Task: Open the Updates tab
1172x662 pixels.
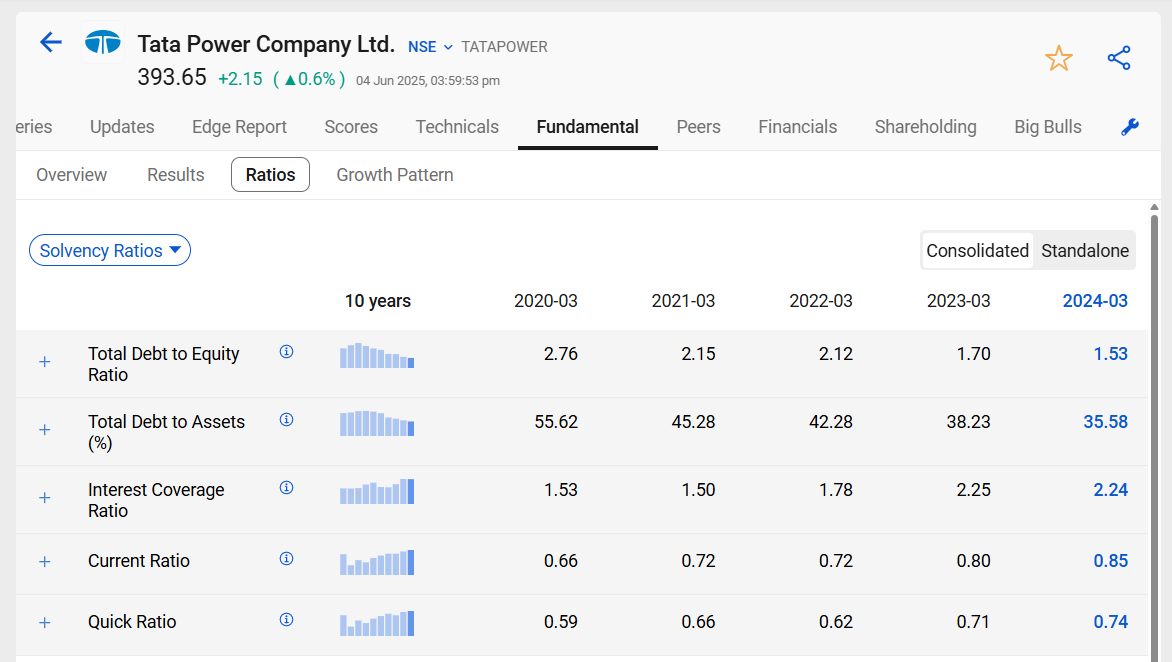Action: point(122,127)
